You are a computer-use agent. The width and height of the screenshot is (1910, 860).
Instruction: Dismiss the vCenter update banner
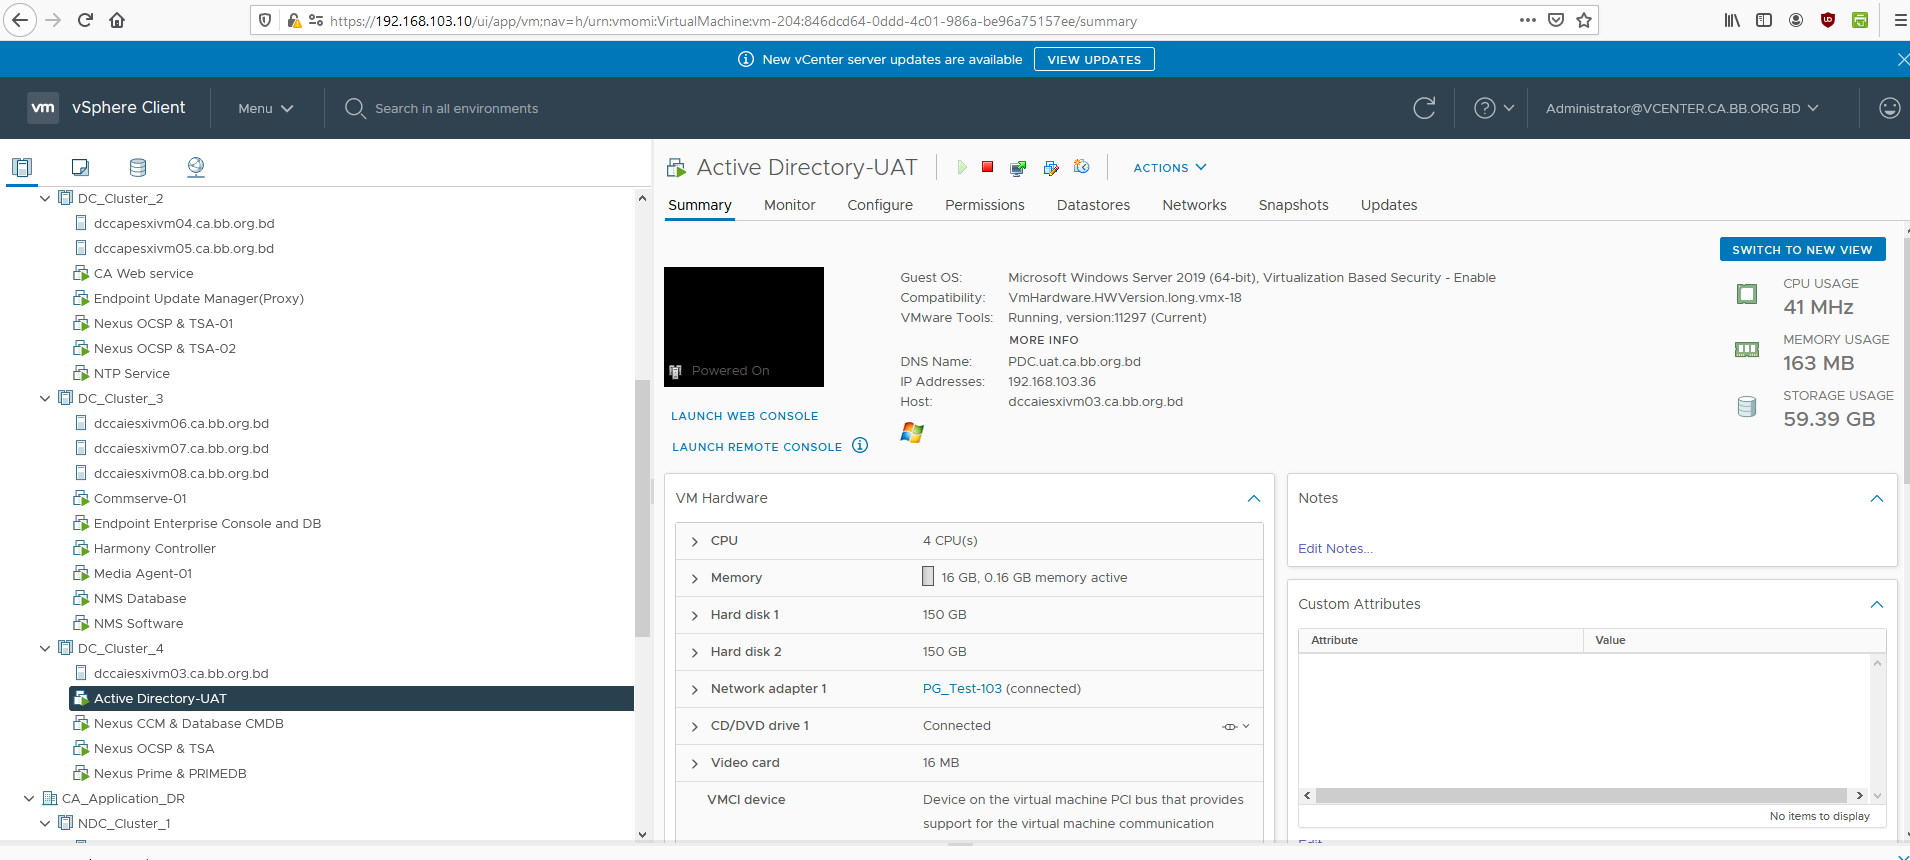(x=1902, y=59)
